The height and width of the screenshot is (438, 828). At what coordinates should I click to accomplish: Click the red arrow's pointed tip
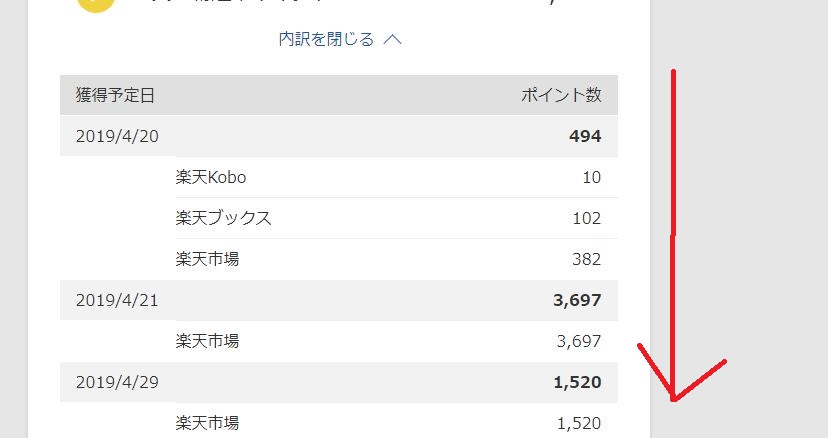pos(674,399)
